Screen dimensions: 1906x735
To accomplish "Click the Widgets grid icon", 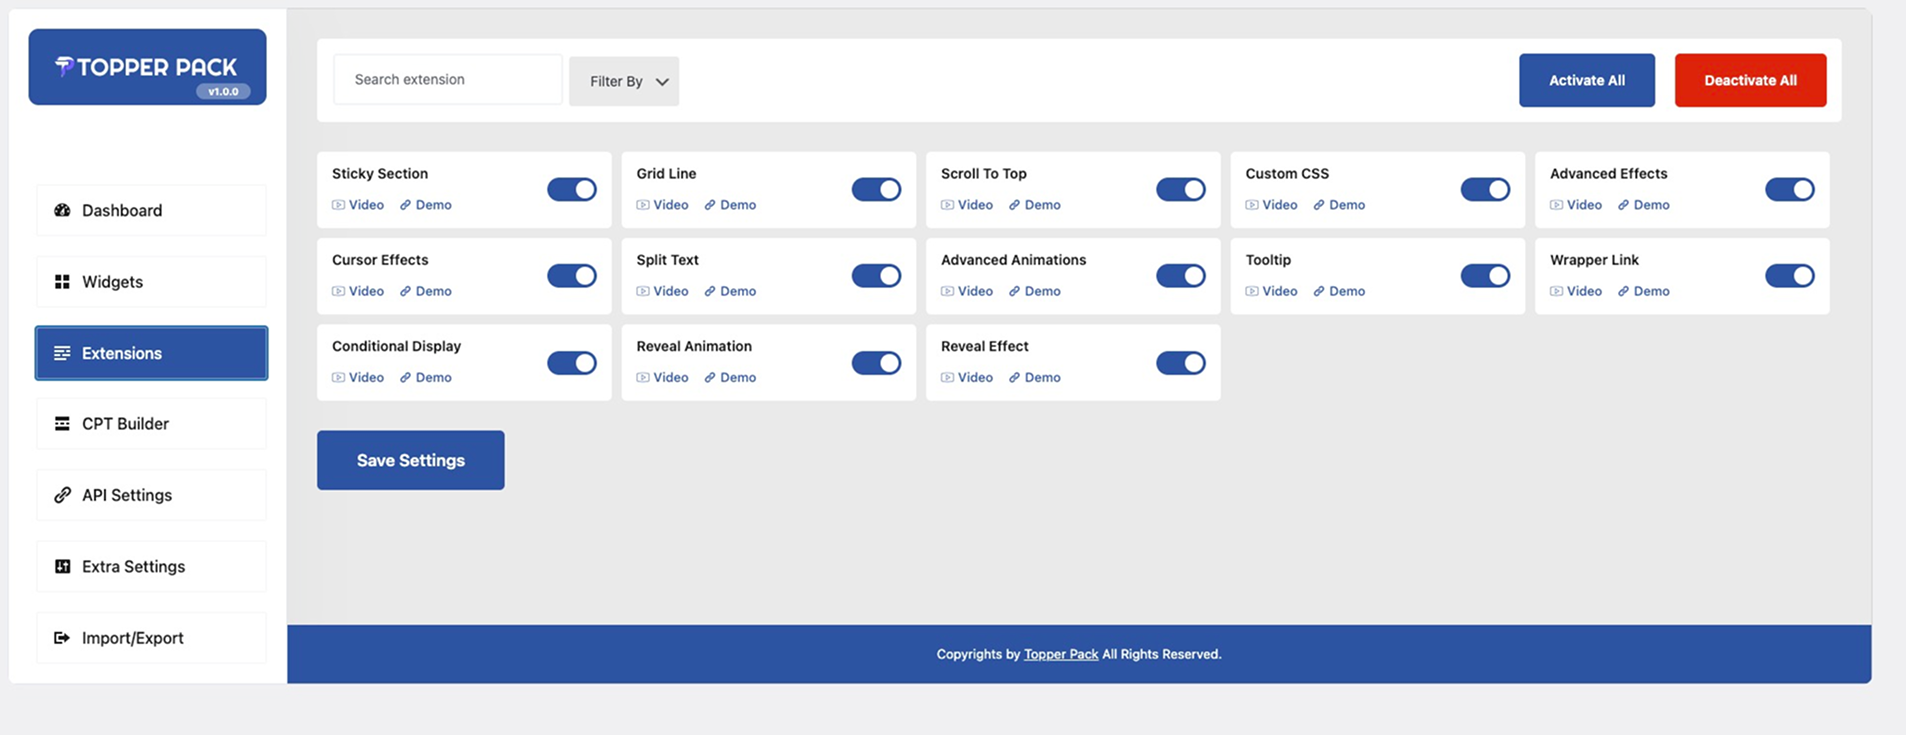I will 62,282.
